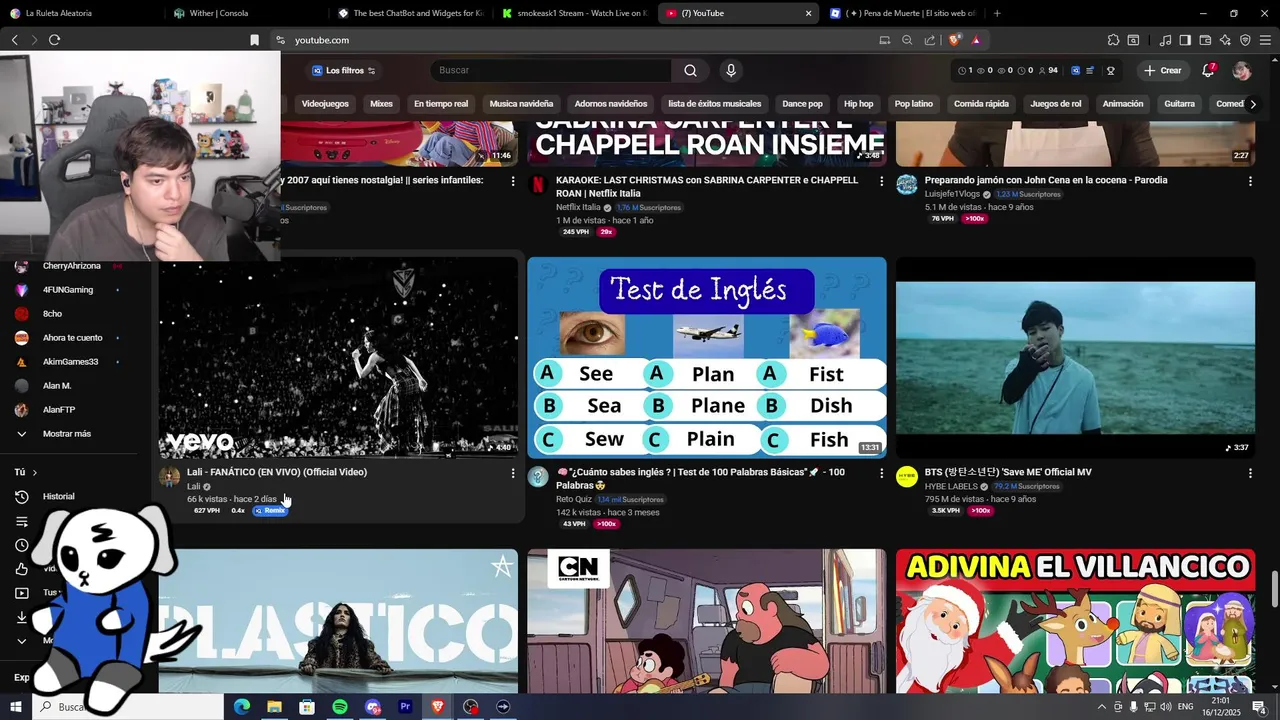Click the Crear button
The width and height of the screenshot is (1280, 720).
click(x=1163, y=71)
